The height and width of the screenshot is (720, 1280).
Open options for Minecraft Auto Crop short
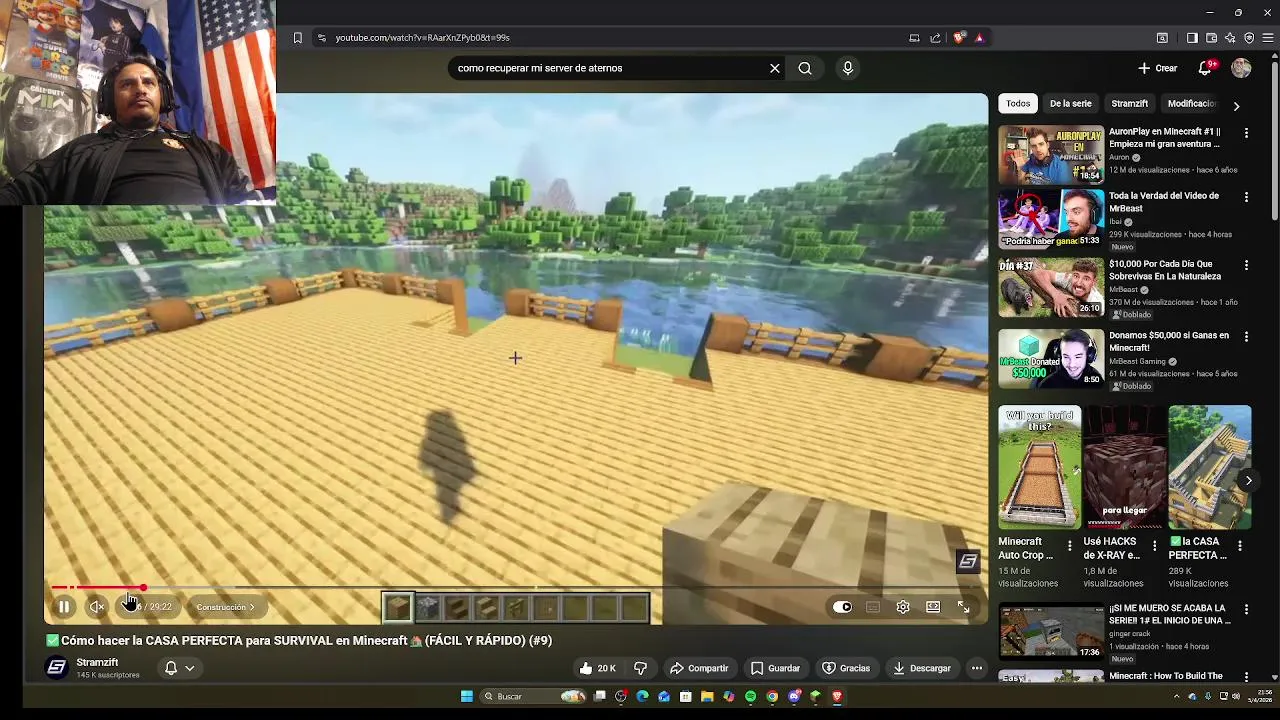pos(1070,546)
